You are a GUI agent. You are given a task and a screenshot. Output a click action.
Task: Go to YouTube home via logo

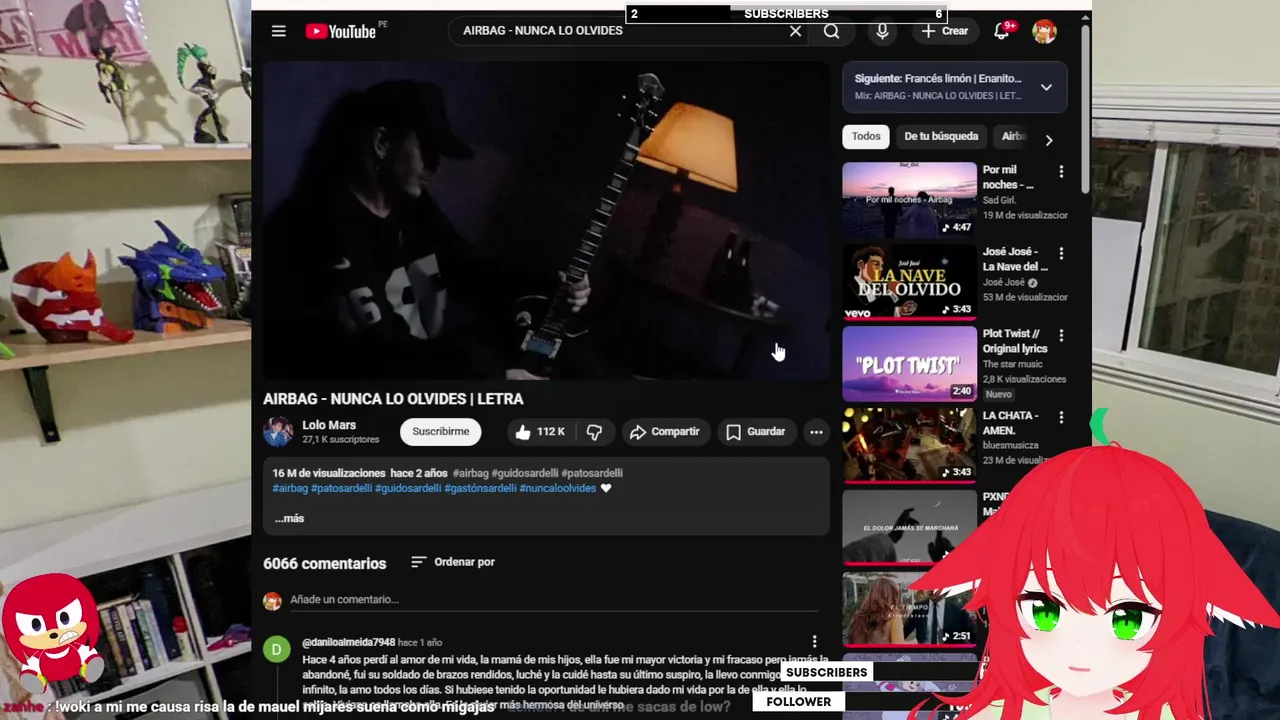340,31
